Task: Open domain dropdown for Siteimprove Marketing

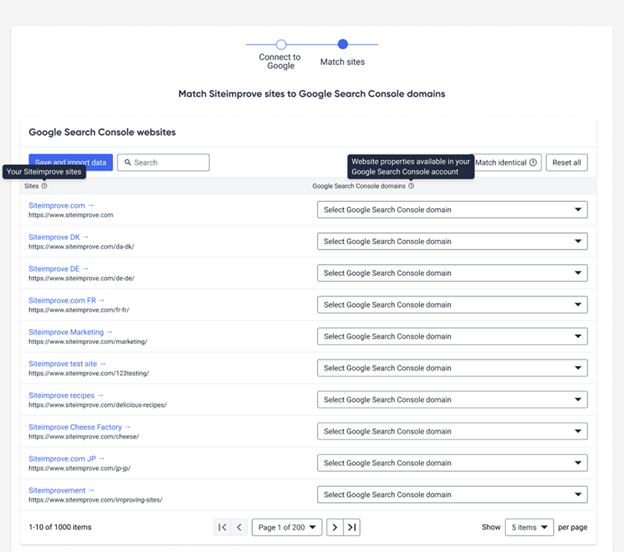Action: pyautogui.click(x=452, y=336)
